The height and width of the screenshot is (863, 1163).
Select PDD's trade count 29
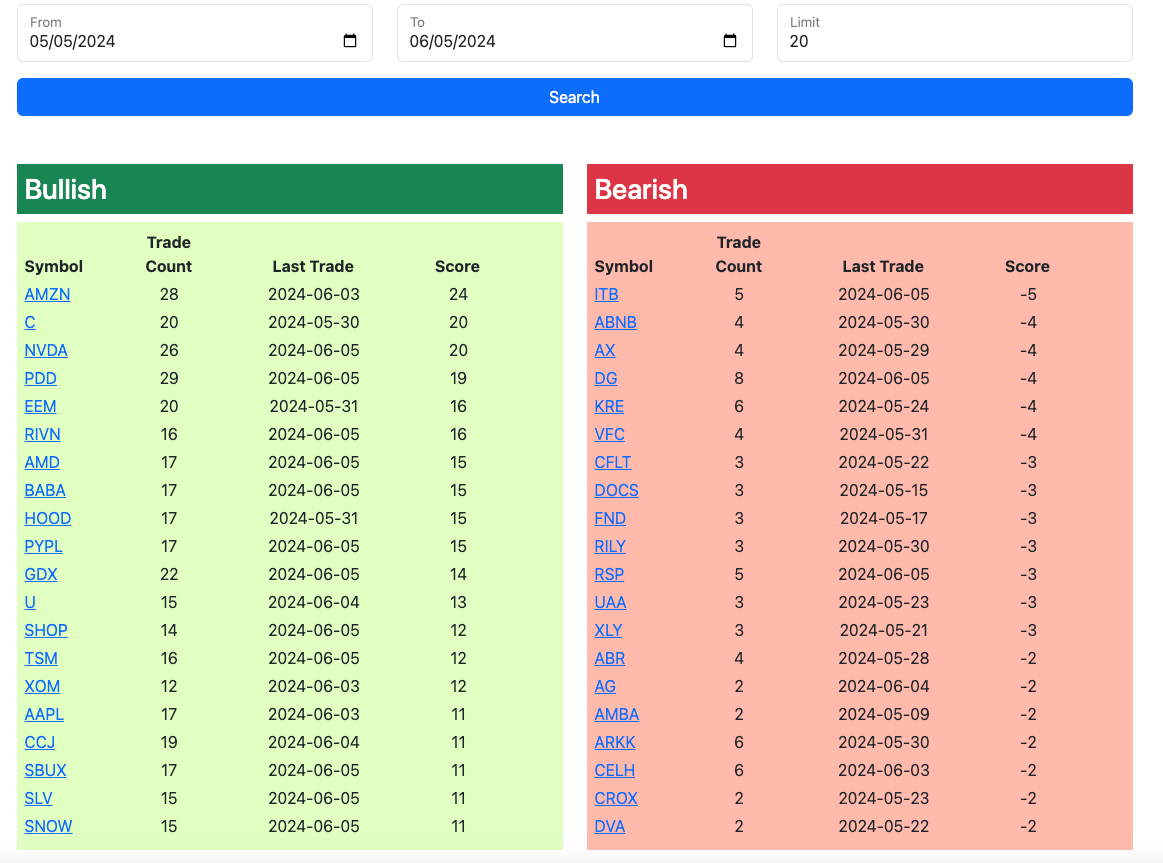pos(169,378)
